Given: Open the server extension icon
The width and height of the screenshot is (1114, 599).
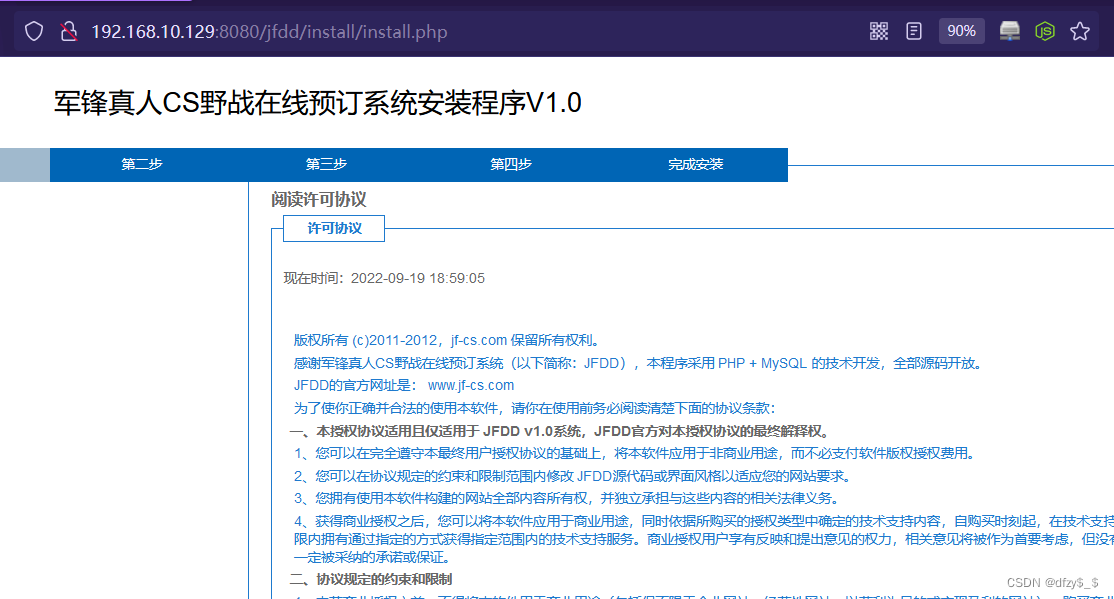Looking at the screenshot, I should click(1008, 30).
